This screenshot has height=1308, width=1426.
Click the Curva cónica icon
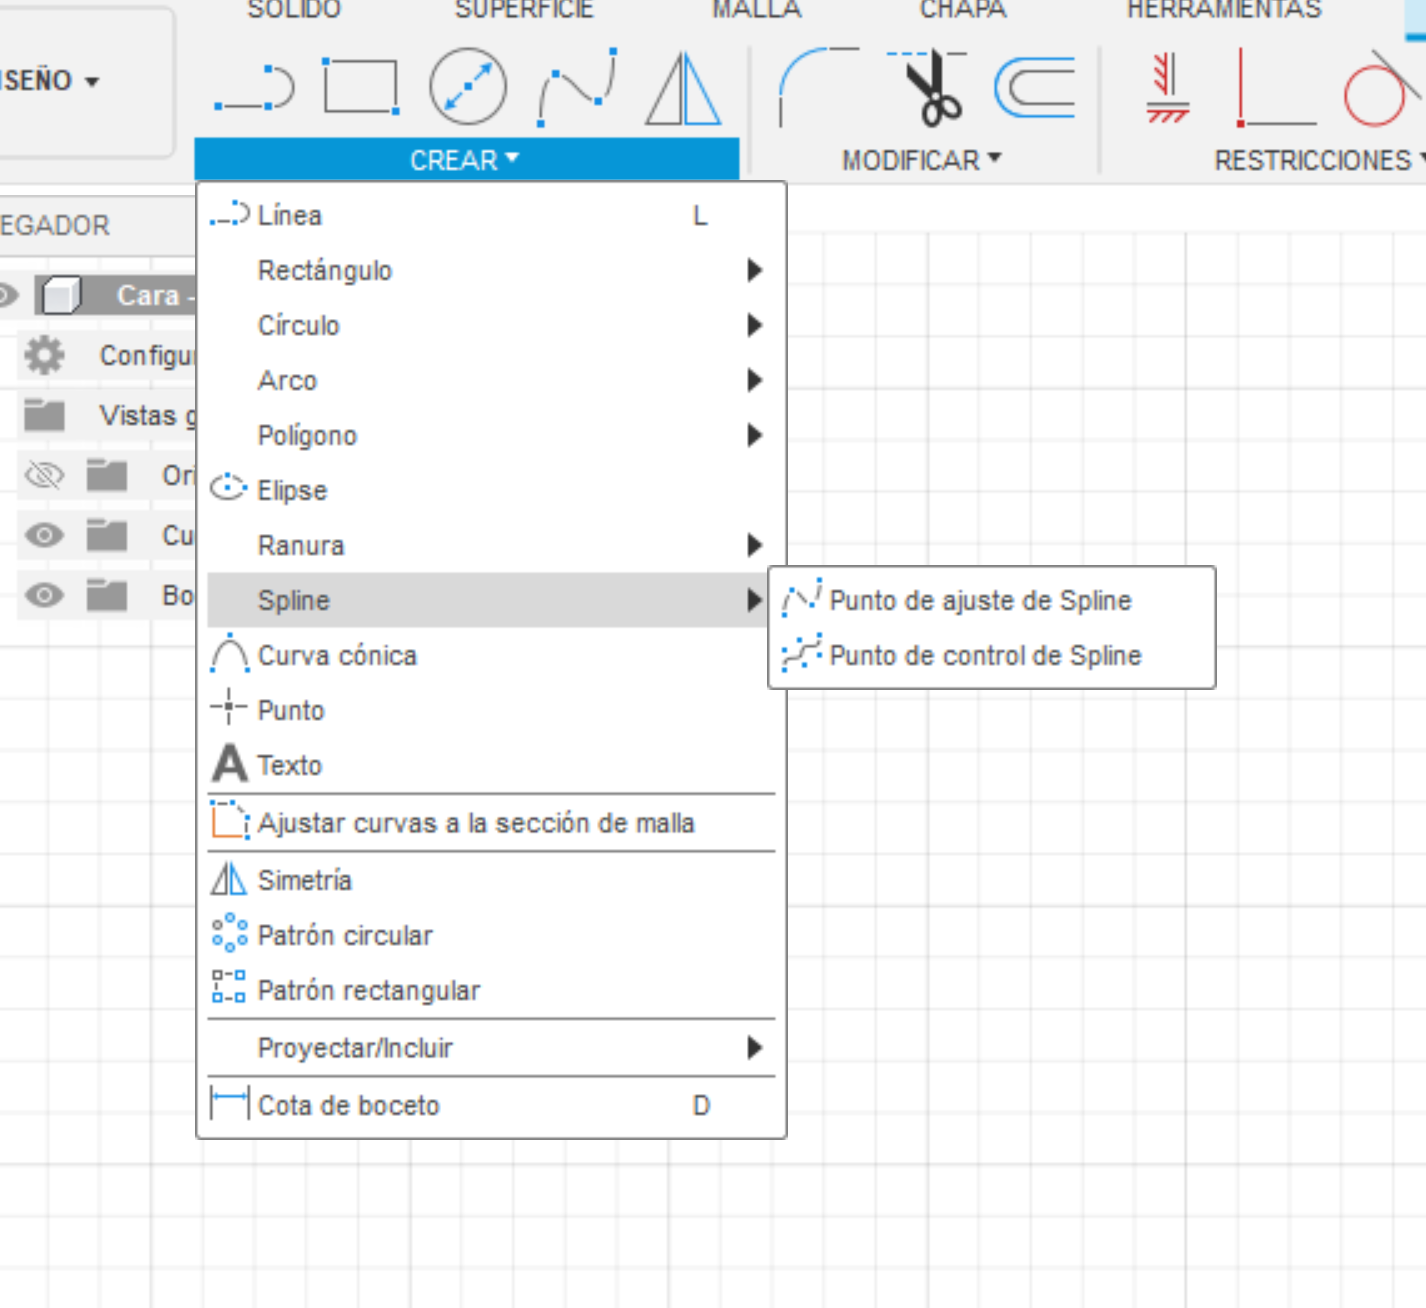click(229, 653)
